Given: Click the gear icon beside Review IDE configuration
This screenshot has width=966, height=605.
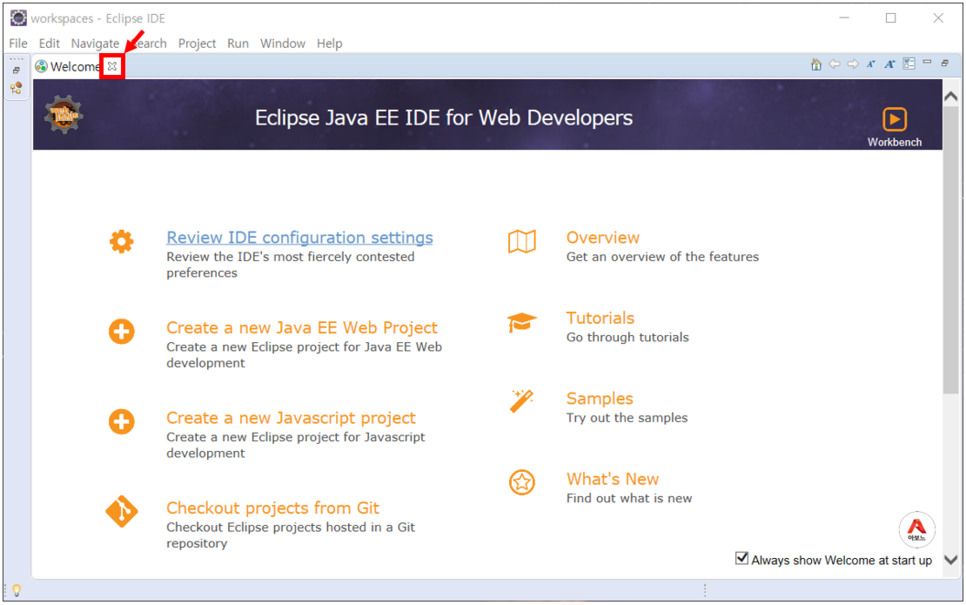Looking at the screenshot, I should click(121, 242).
